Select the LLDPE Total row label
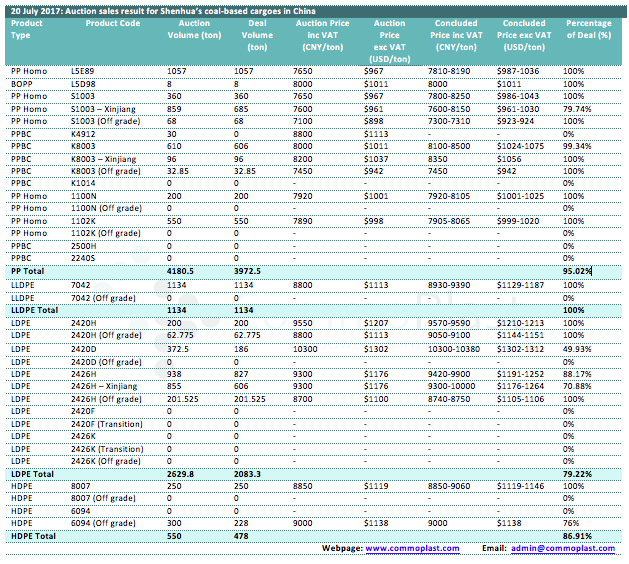The width and height of the screenshot is (629, 564). click(34, 310)
